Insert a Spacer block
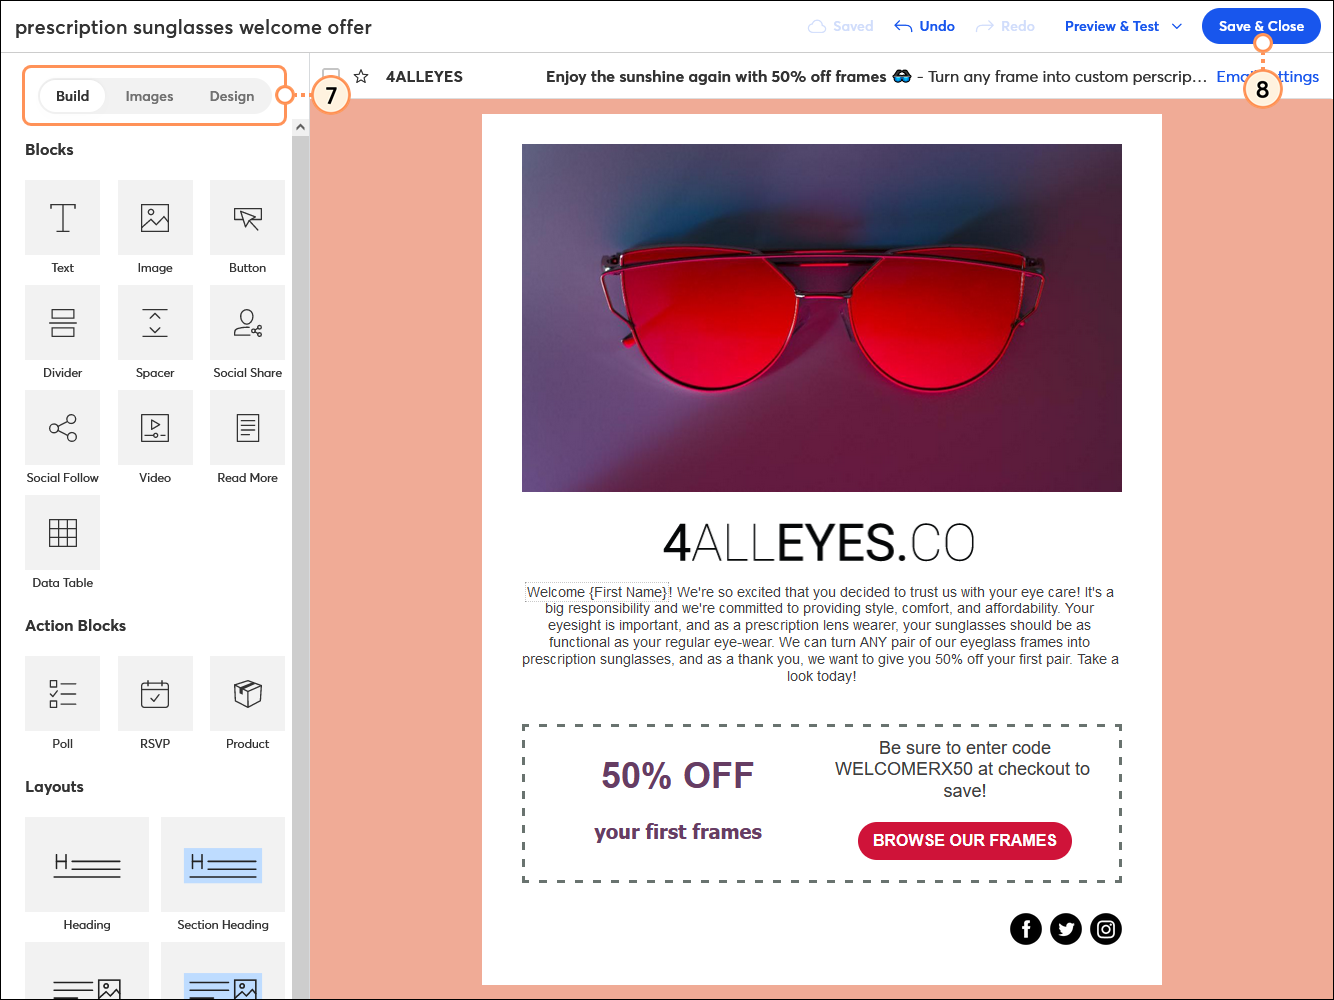Image resolution: width=1334 pixels, height=1000 pixels. pyautogui.click(x=155, y=323)
